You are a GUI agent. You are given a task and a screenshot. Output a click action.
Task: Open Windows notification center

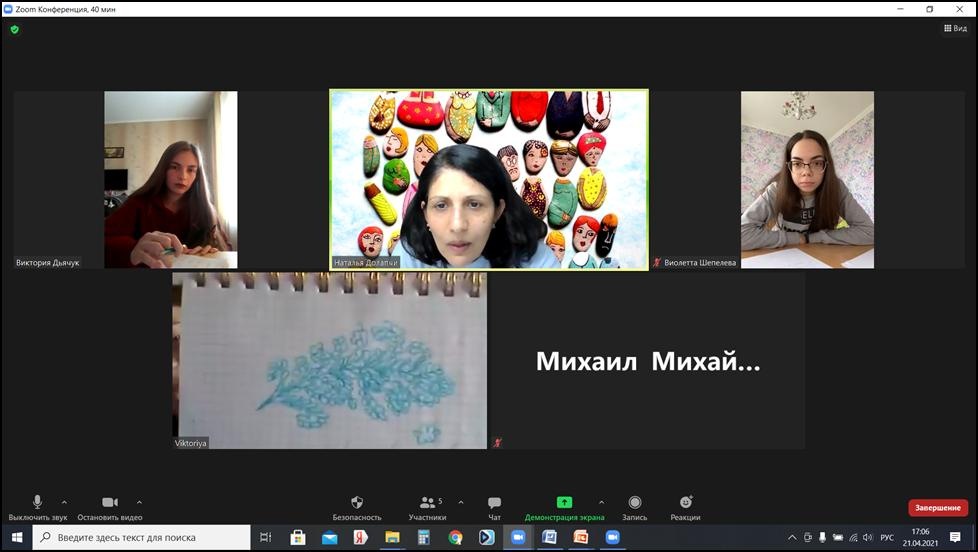pos(955,537)
